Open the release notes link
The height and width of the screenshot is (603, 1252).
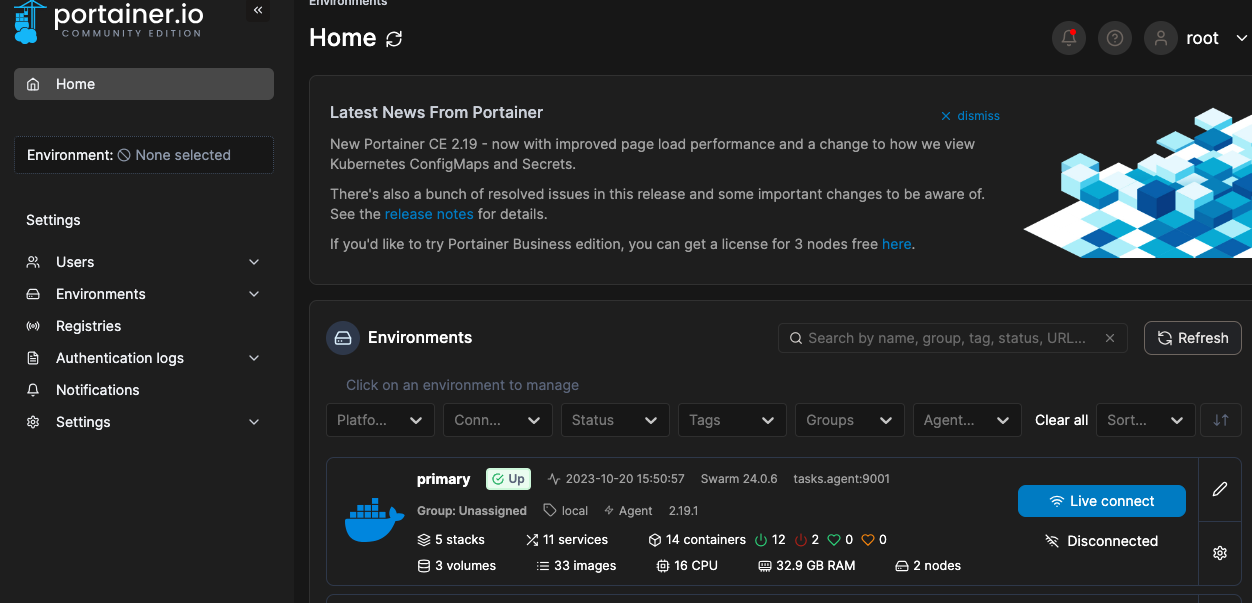[x=429, y=214]
